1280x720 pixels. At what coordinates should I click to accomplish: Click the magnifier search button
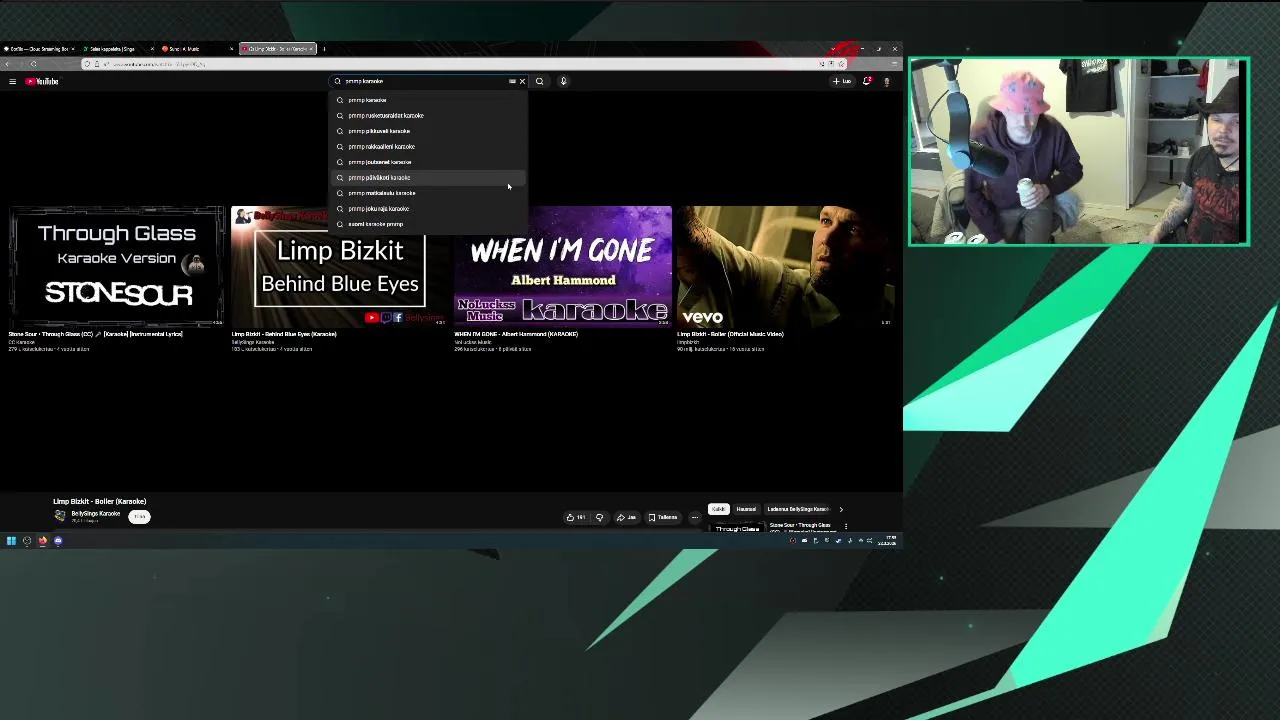pyautogui.click(x=539, y=81)
